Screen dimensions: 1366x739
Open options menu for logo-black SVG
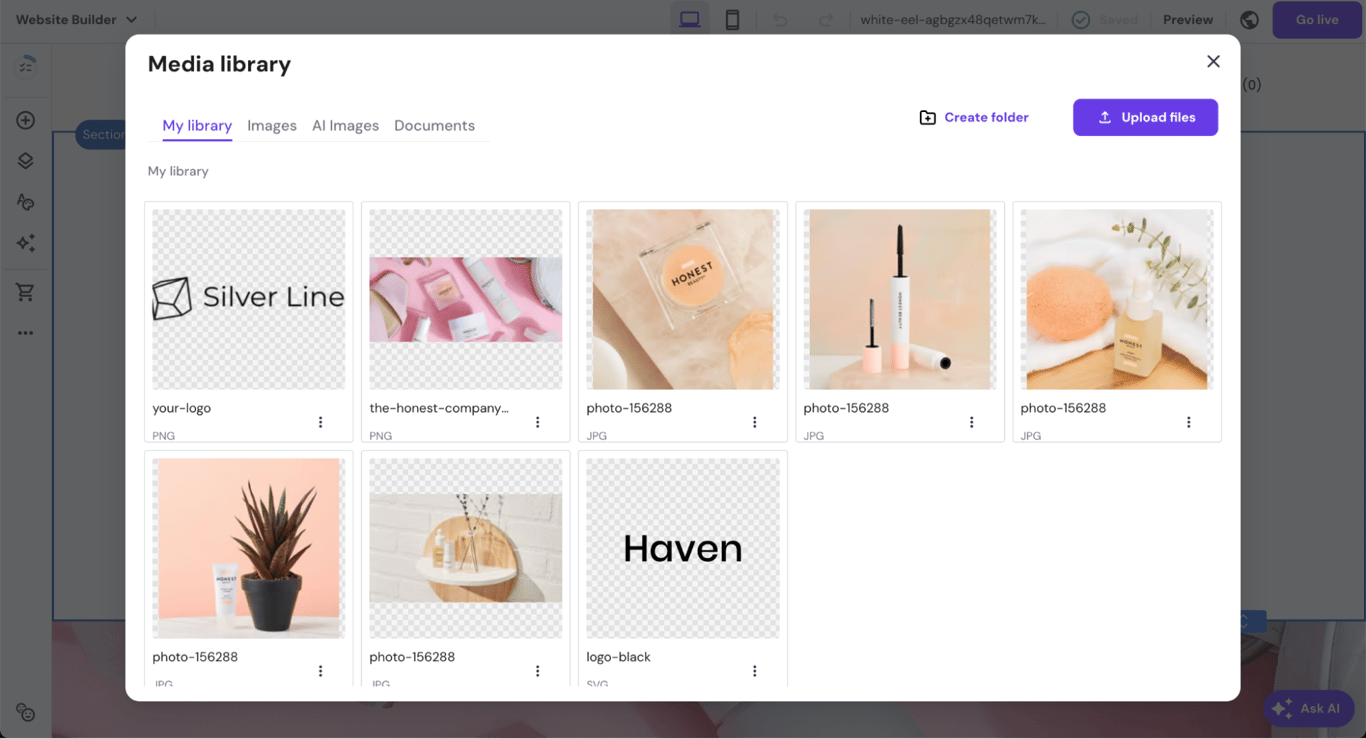[x=754, y=670]
